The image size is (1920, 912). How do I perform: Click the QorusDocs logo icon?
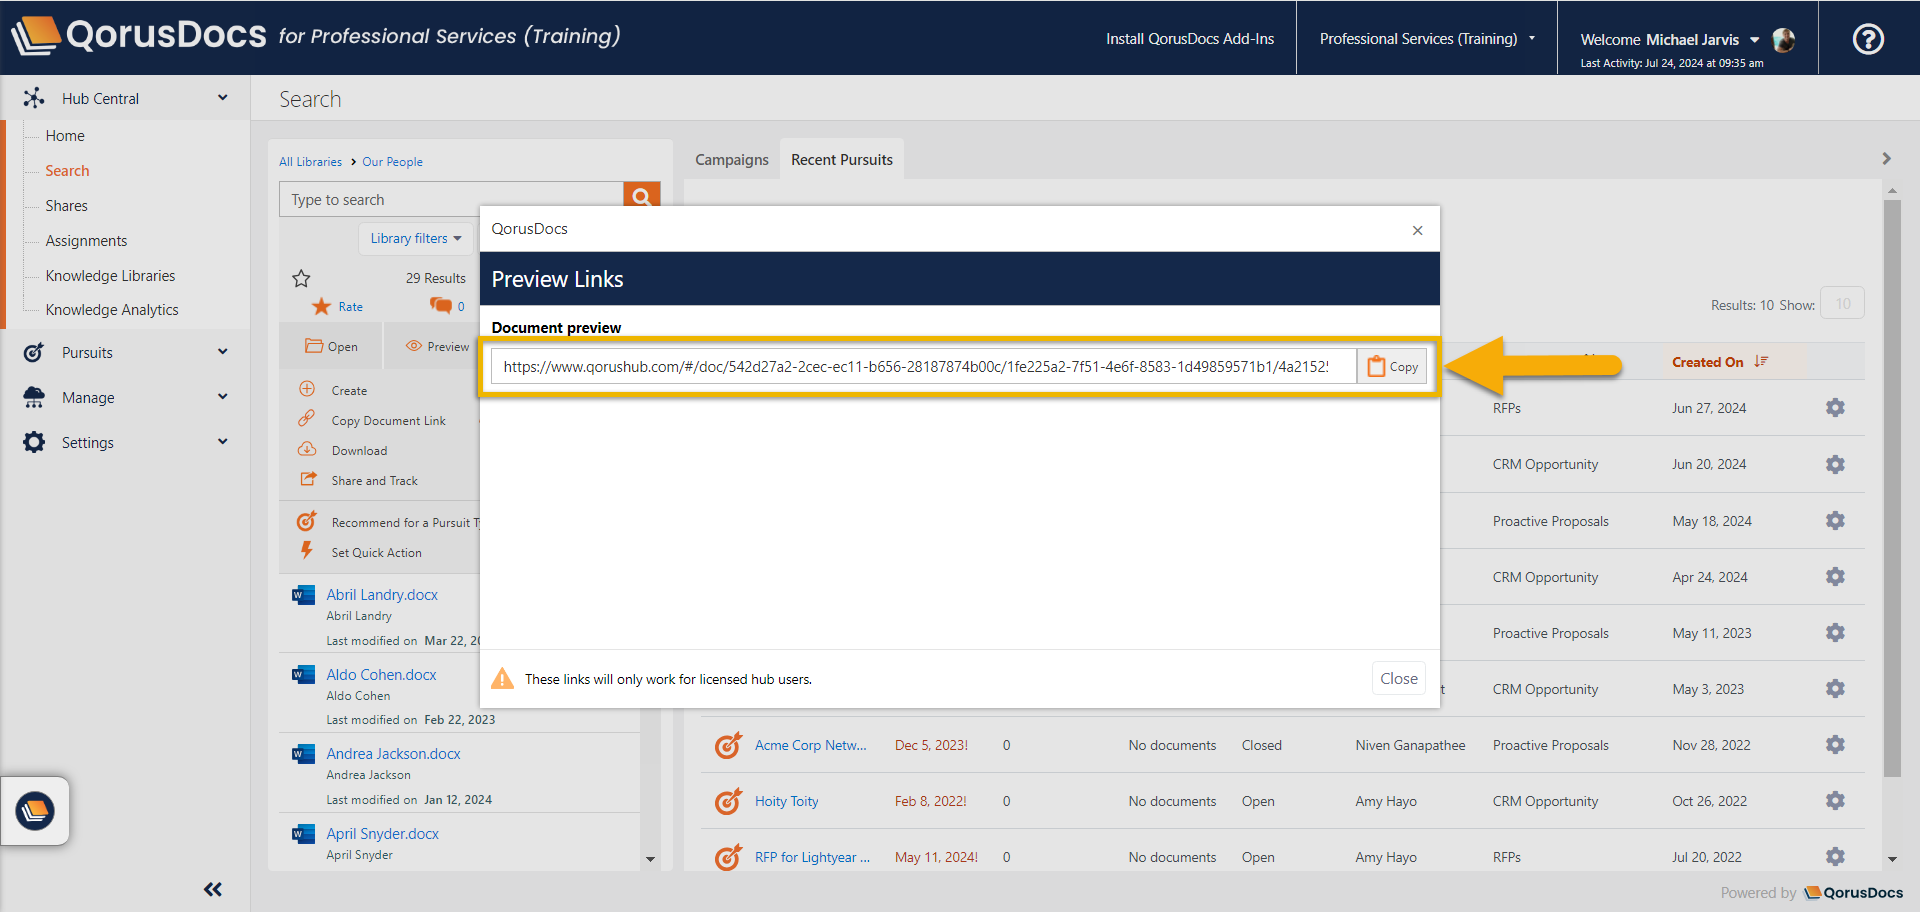pos(36,36)
